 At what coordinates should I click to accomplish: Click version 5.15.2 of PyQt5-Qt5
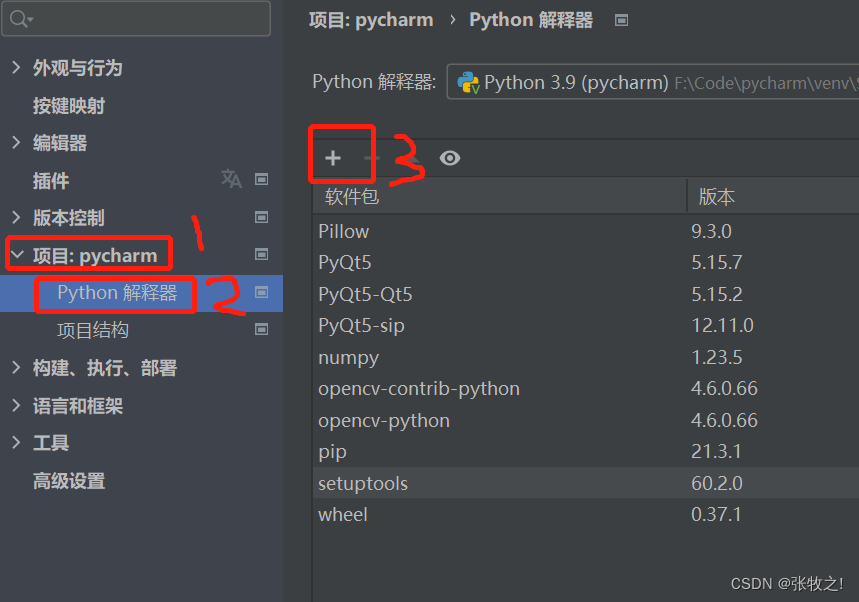717,294
